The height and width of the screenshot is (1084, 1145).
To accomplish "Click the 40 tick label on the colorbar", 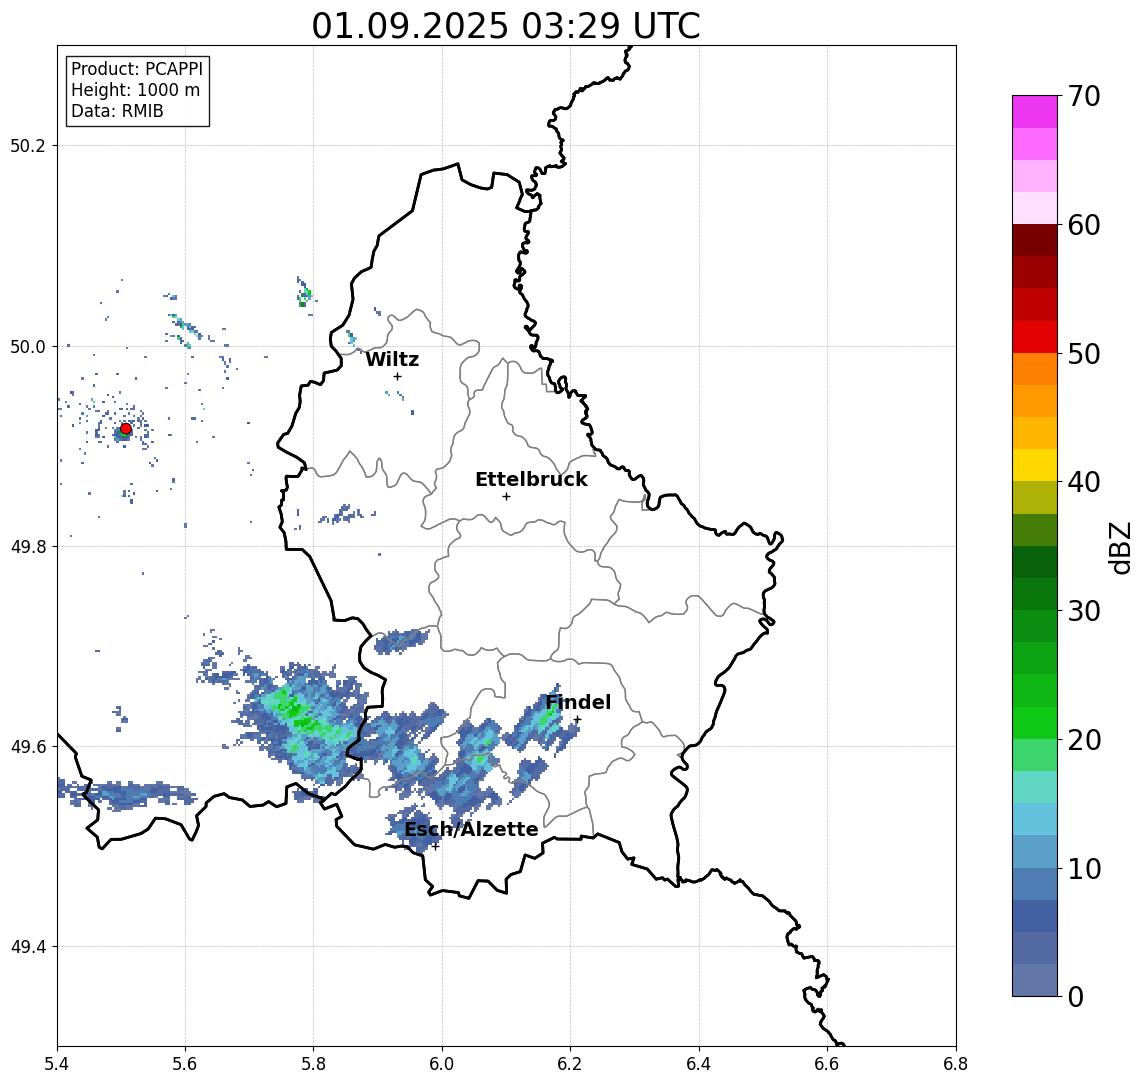I will 1084,482.
